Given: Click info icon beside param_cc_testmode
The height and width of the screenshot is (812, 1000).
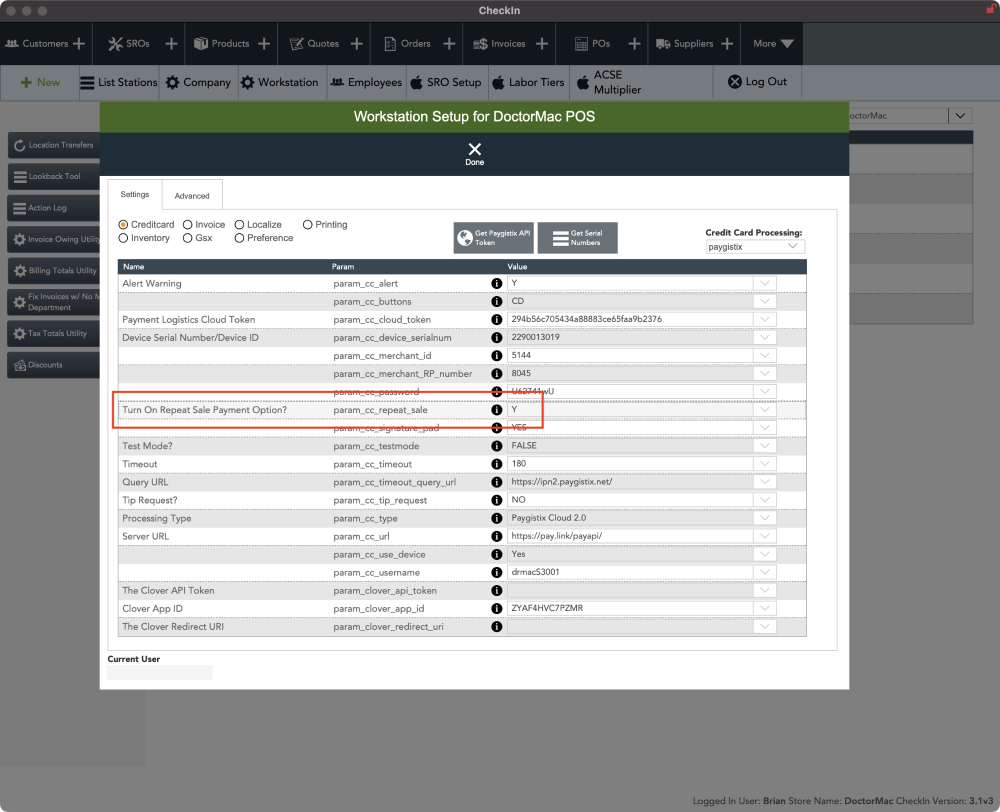Looking at the screenshot, I should pyautogui.click(x=496, y=446).
